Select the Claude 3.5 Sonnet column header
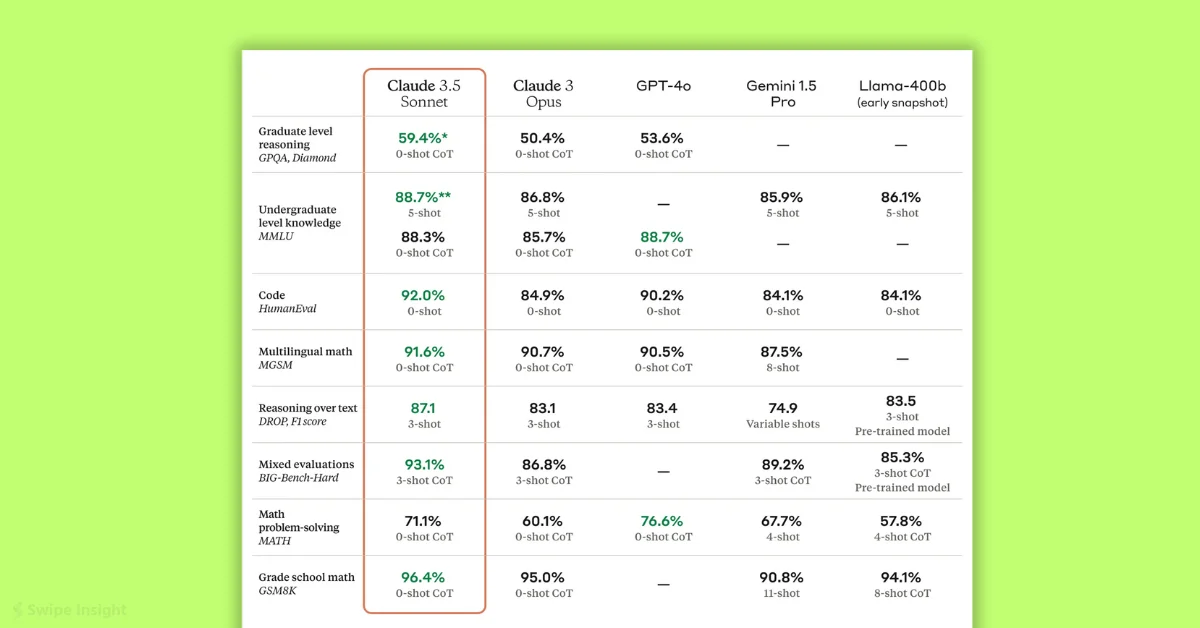The width and height of the screenshot is (1200, 628). (x=424, y=93)
